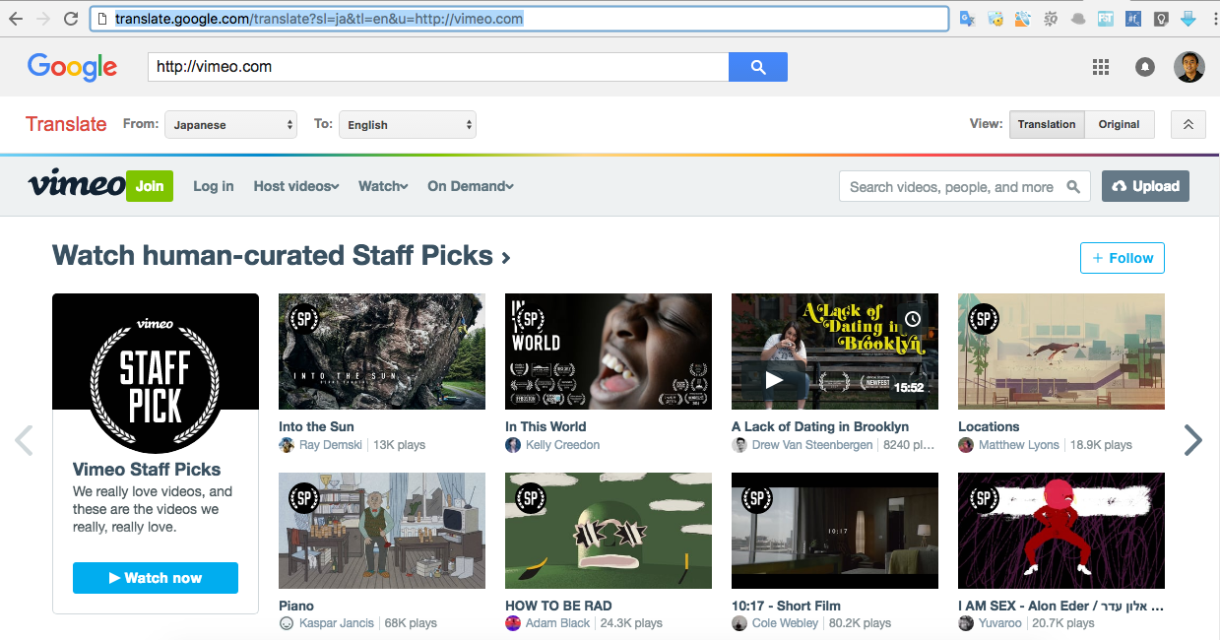The width and height of the screenshot is (1220, 640).
Task: Reload the current page
Action: click(71, 18)
